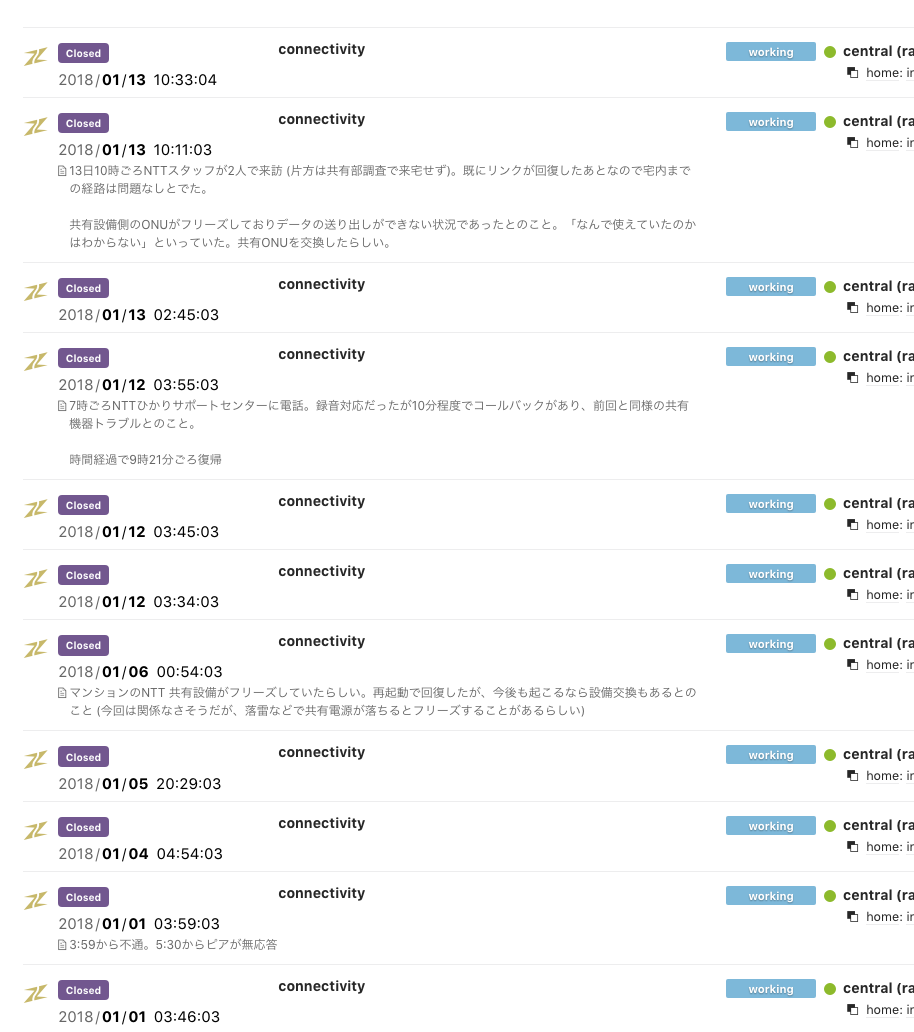Viewport: 914px width, 1032px height.
Task: Open the connectivity alert from 2018/01/13 02:45:03
Action: pyautogui.click(x=321, y=285)
